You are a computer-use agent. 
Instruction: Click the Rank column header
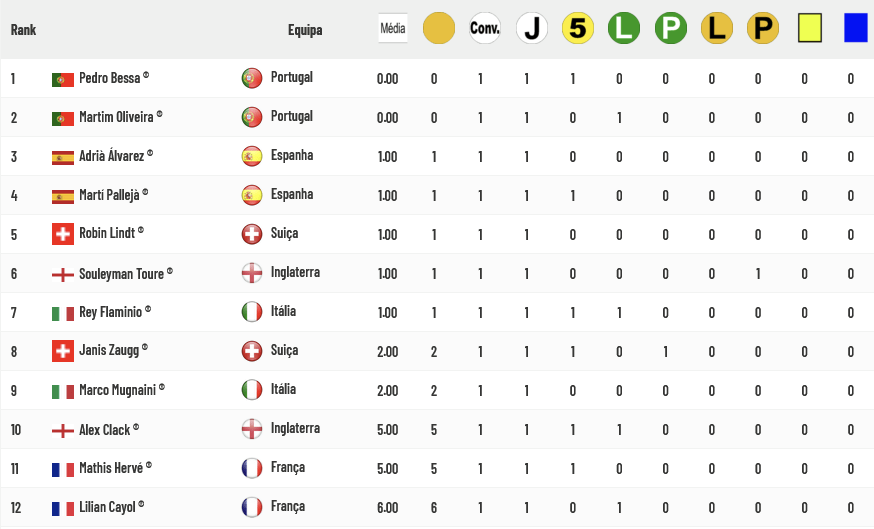[23, 30]
